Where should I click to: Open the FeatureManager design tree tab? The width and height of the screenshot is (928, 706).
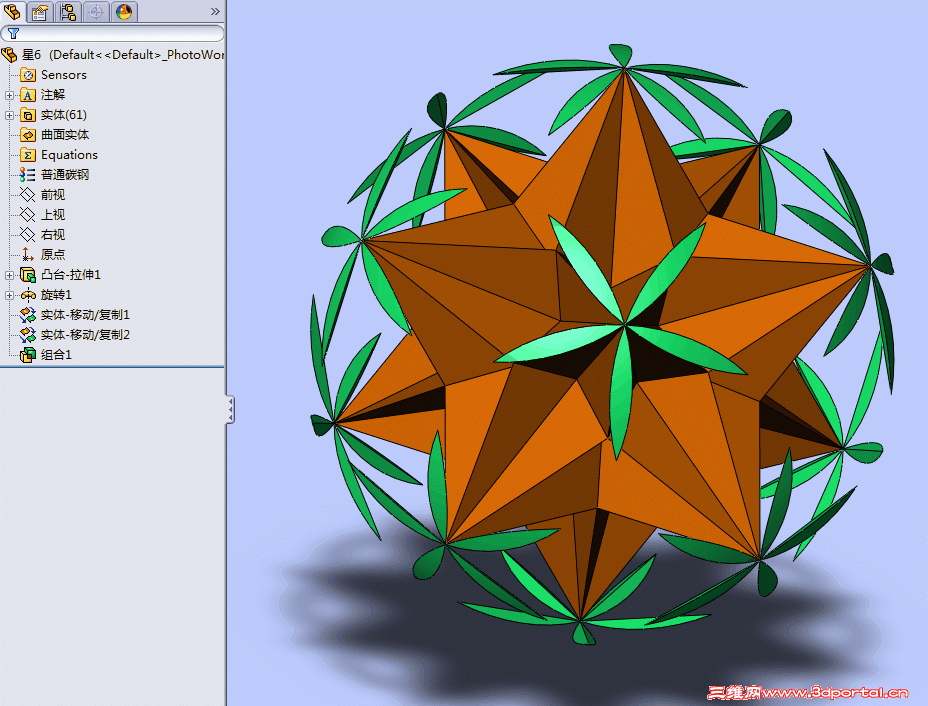point(12,11)
